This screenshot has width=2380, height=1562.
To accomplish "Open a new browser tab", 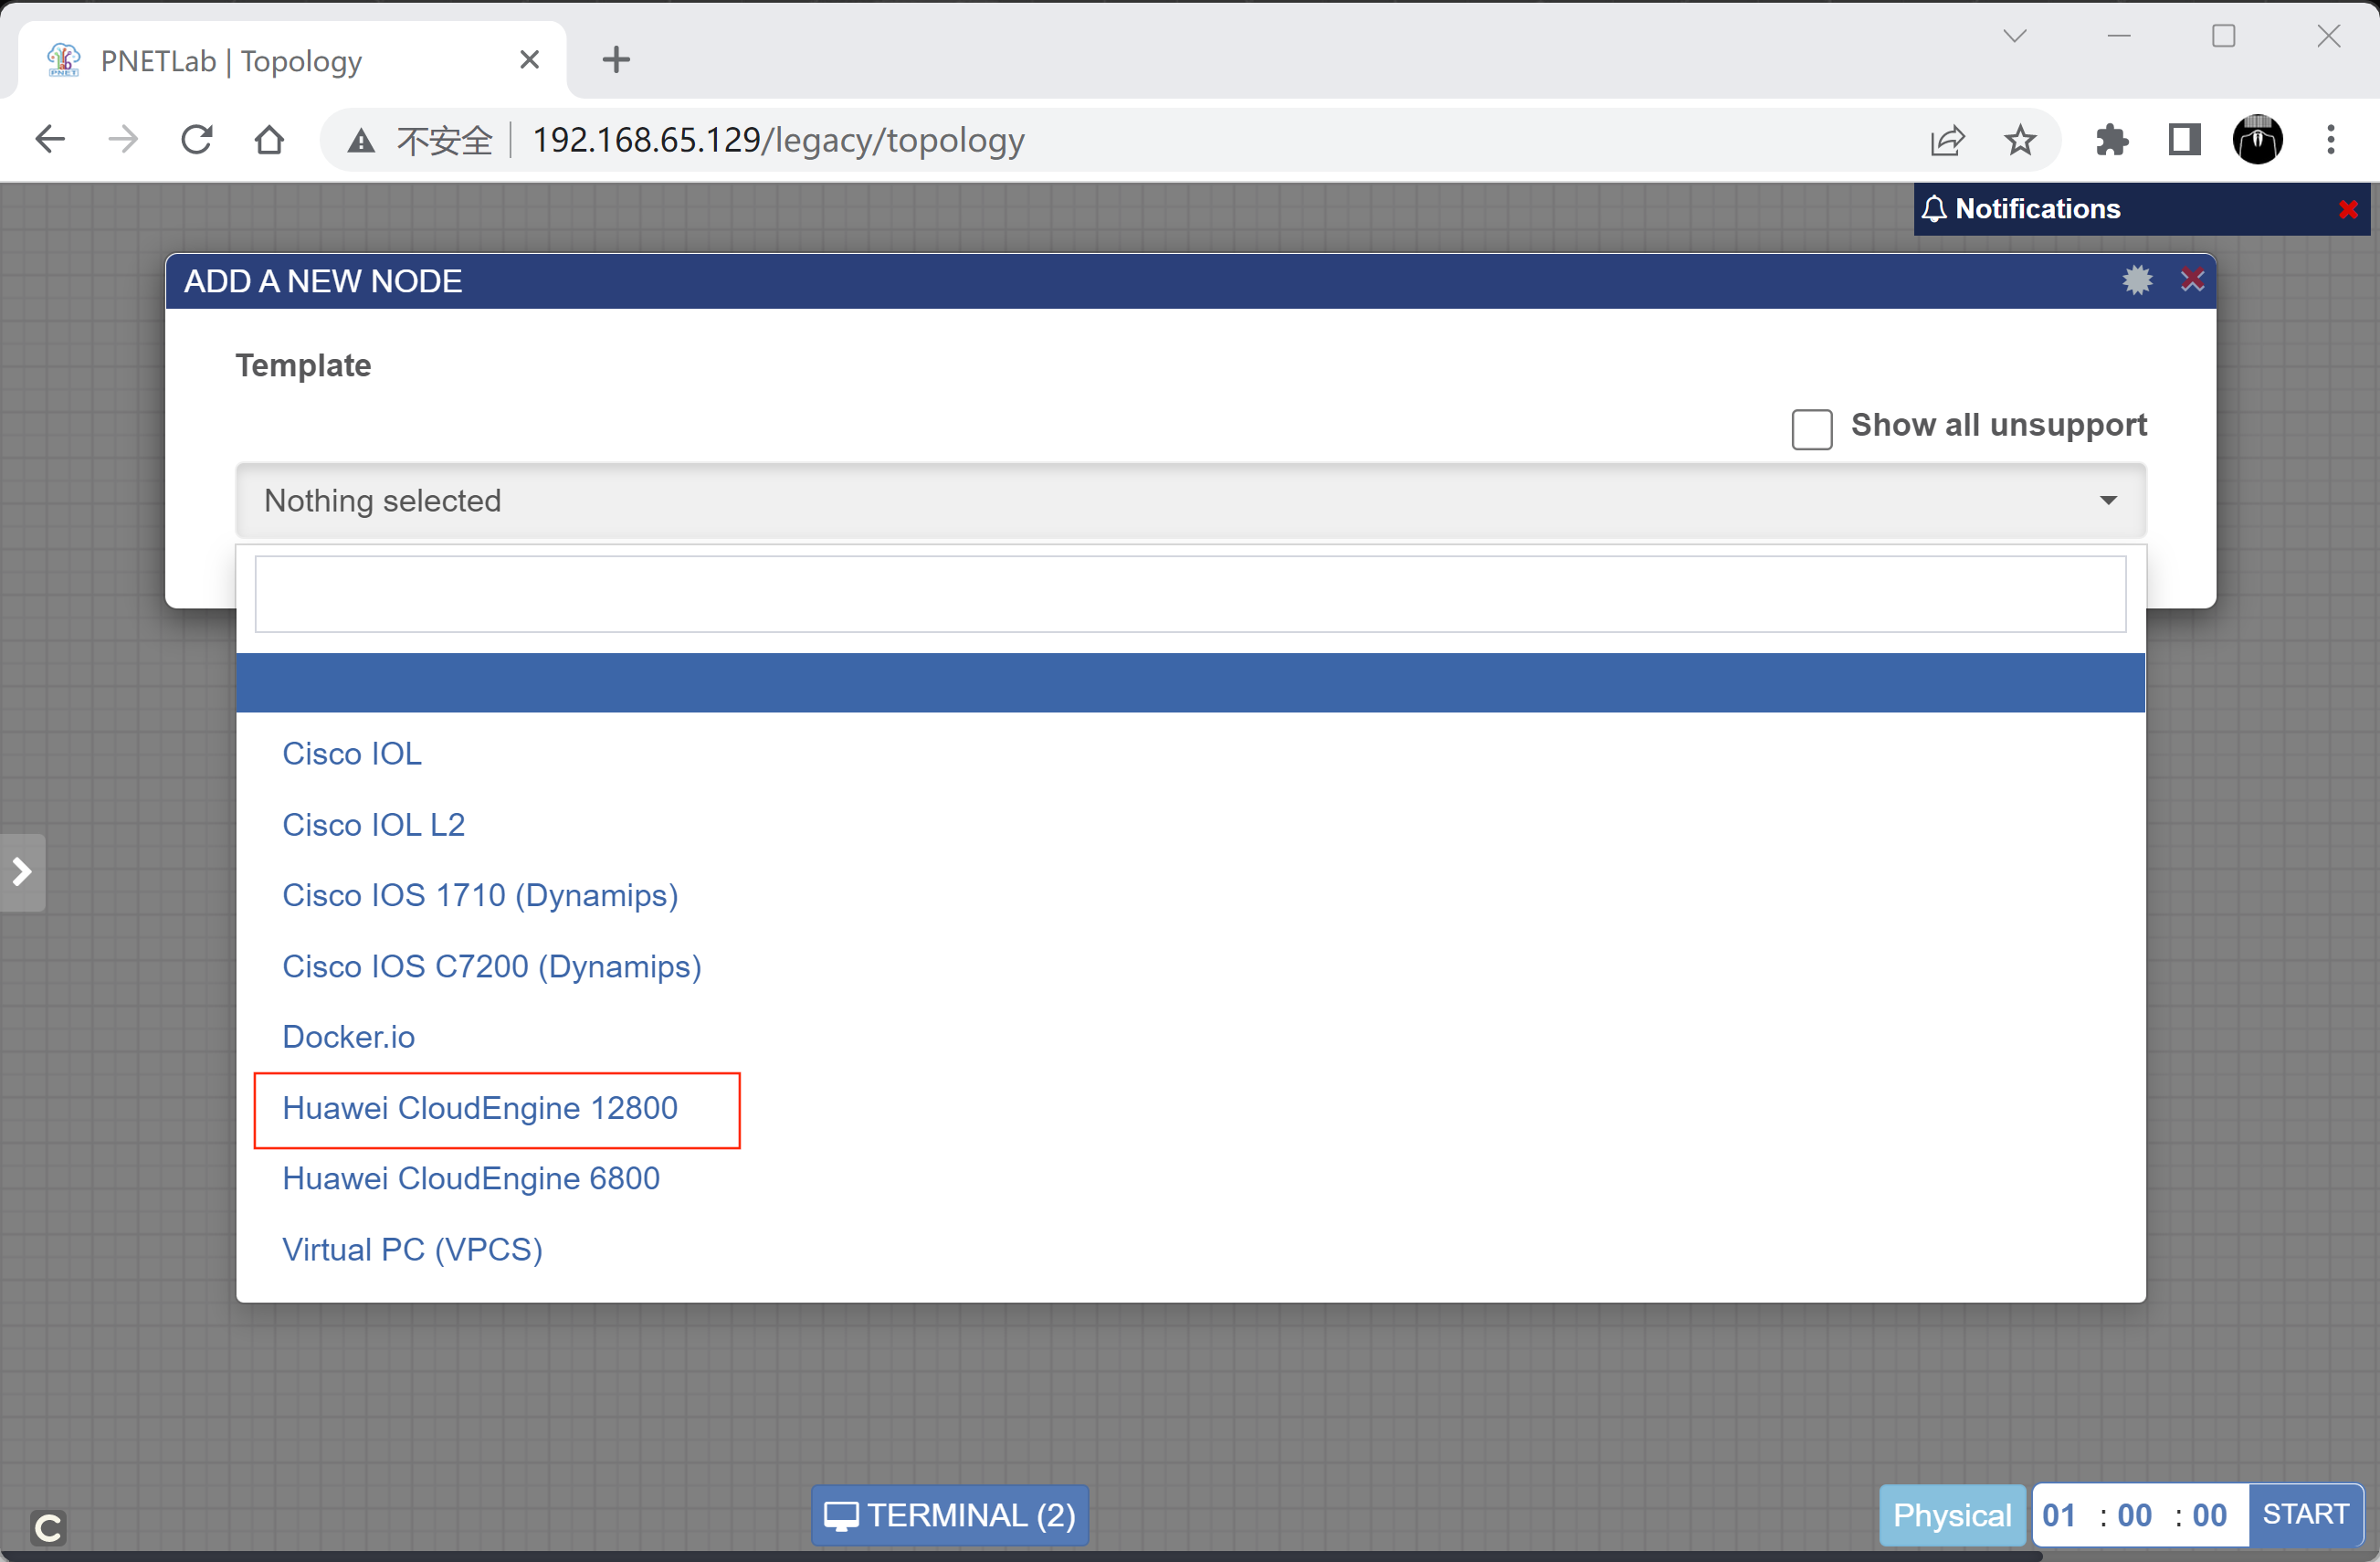I will point(616,60).
